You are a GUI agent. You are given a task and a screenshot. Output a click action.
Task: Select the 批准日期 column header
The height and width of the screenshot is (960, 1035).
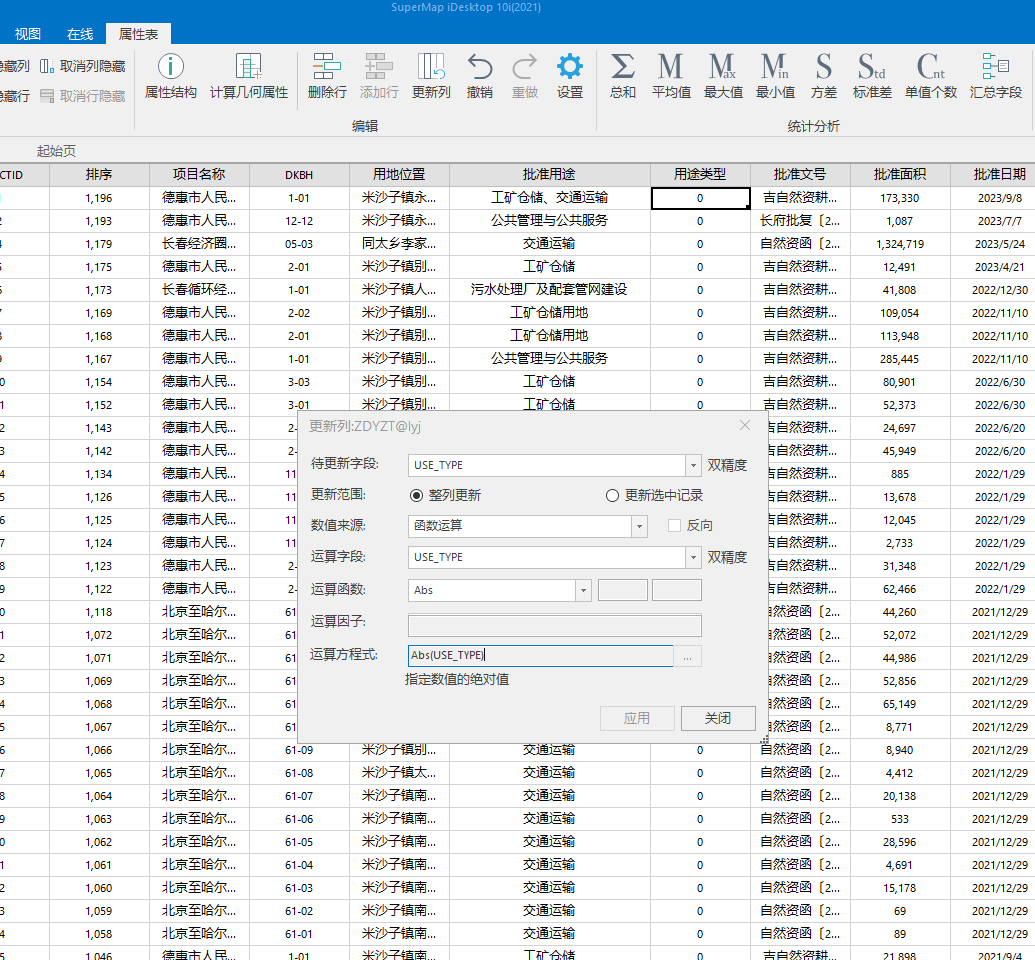coord(995,175)
